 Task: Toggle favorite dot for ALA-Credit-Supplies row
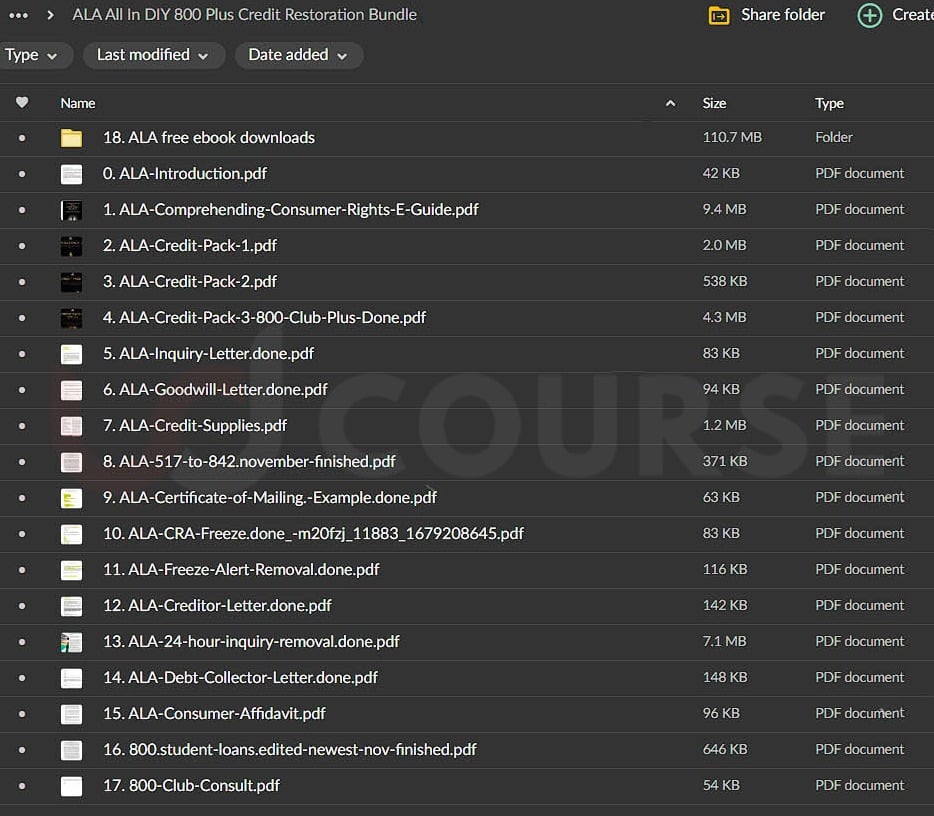tap(22, 426)
